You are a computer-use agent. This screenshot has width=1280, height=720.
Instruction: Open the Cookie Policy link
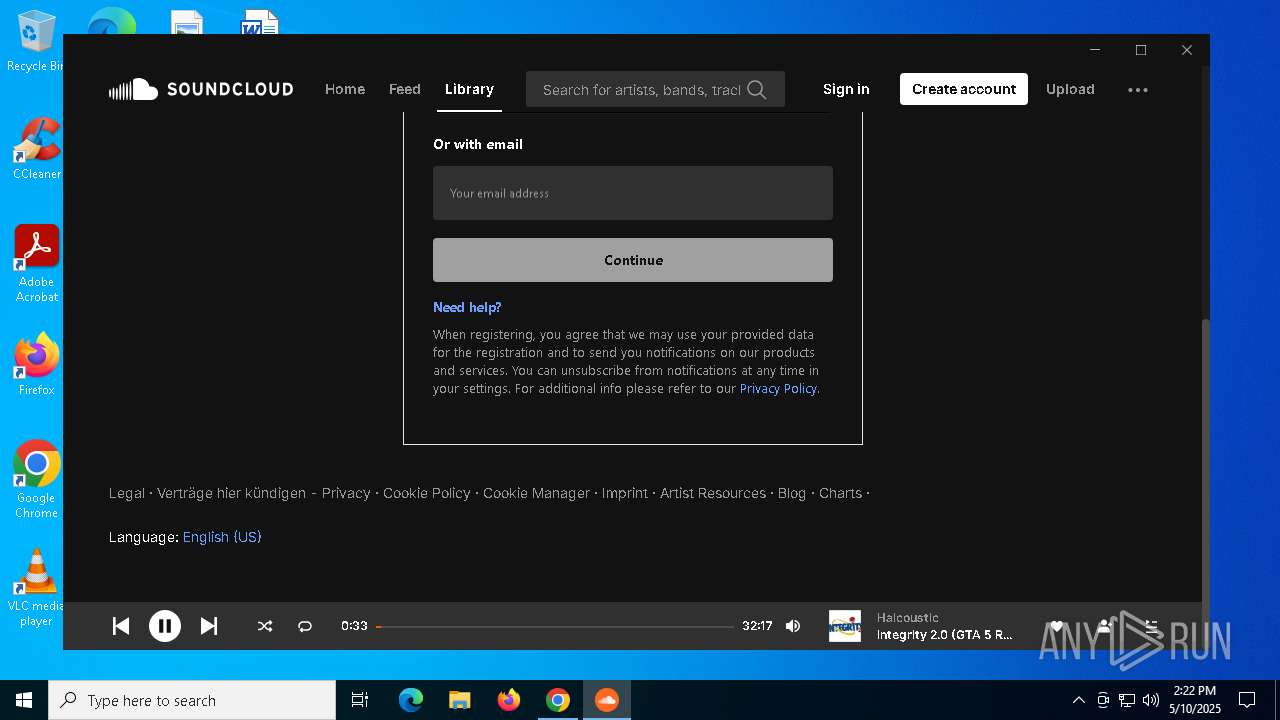point(427,493)
